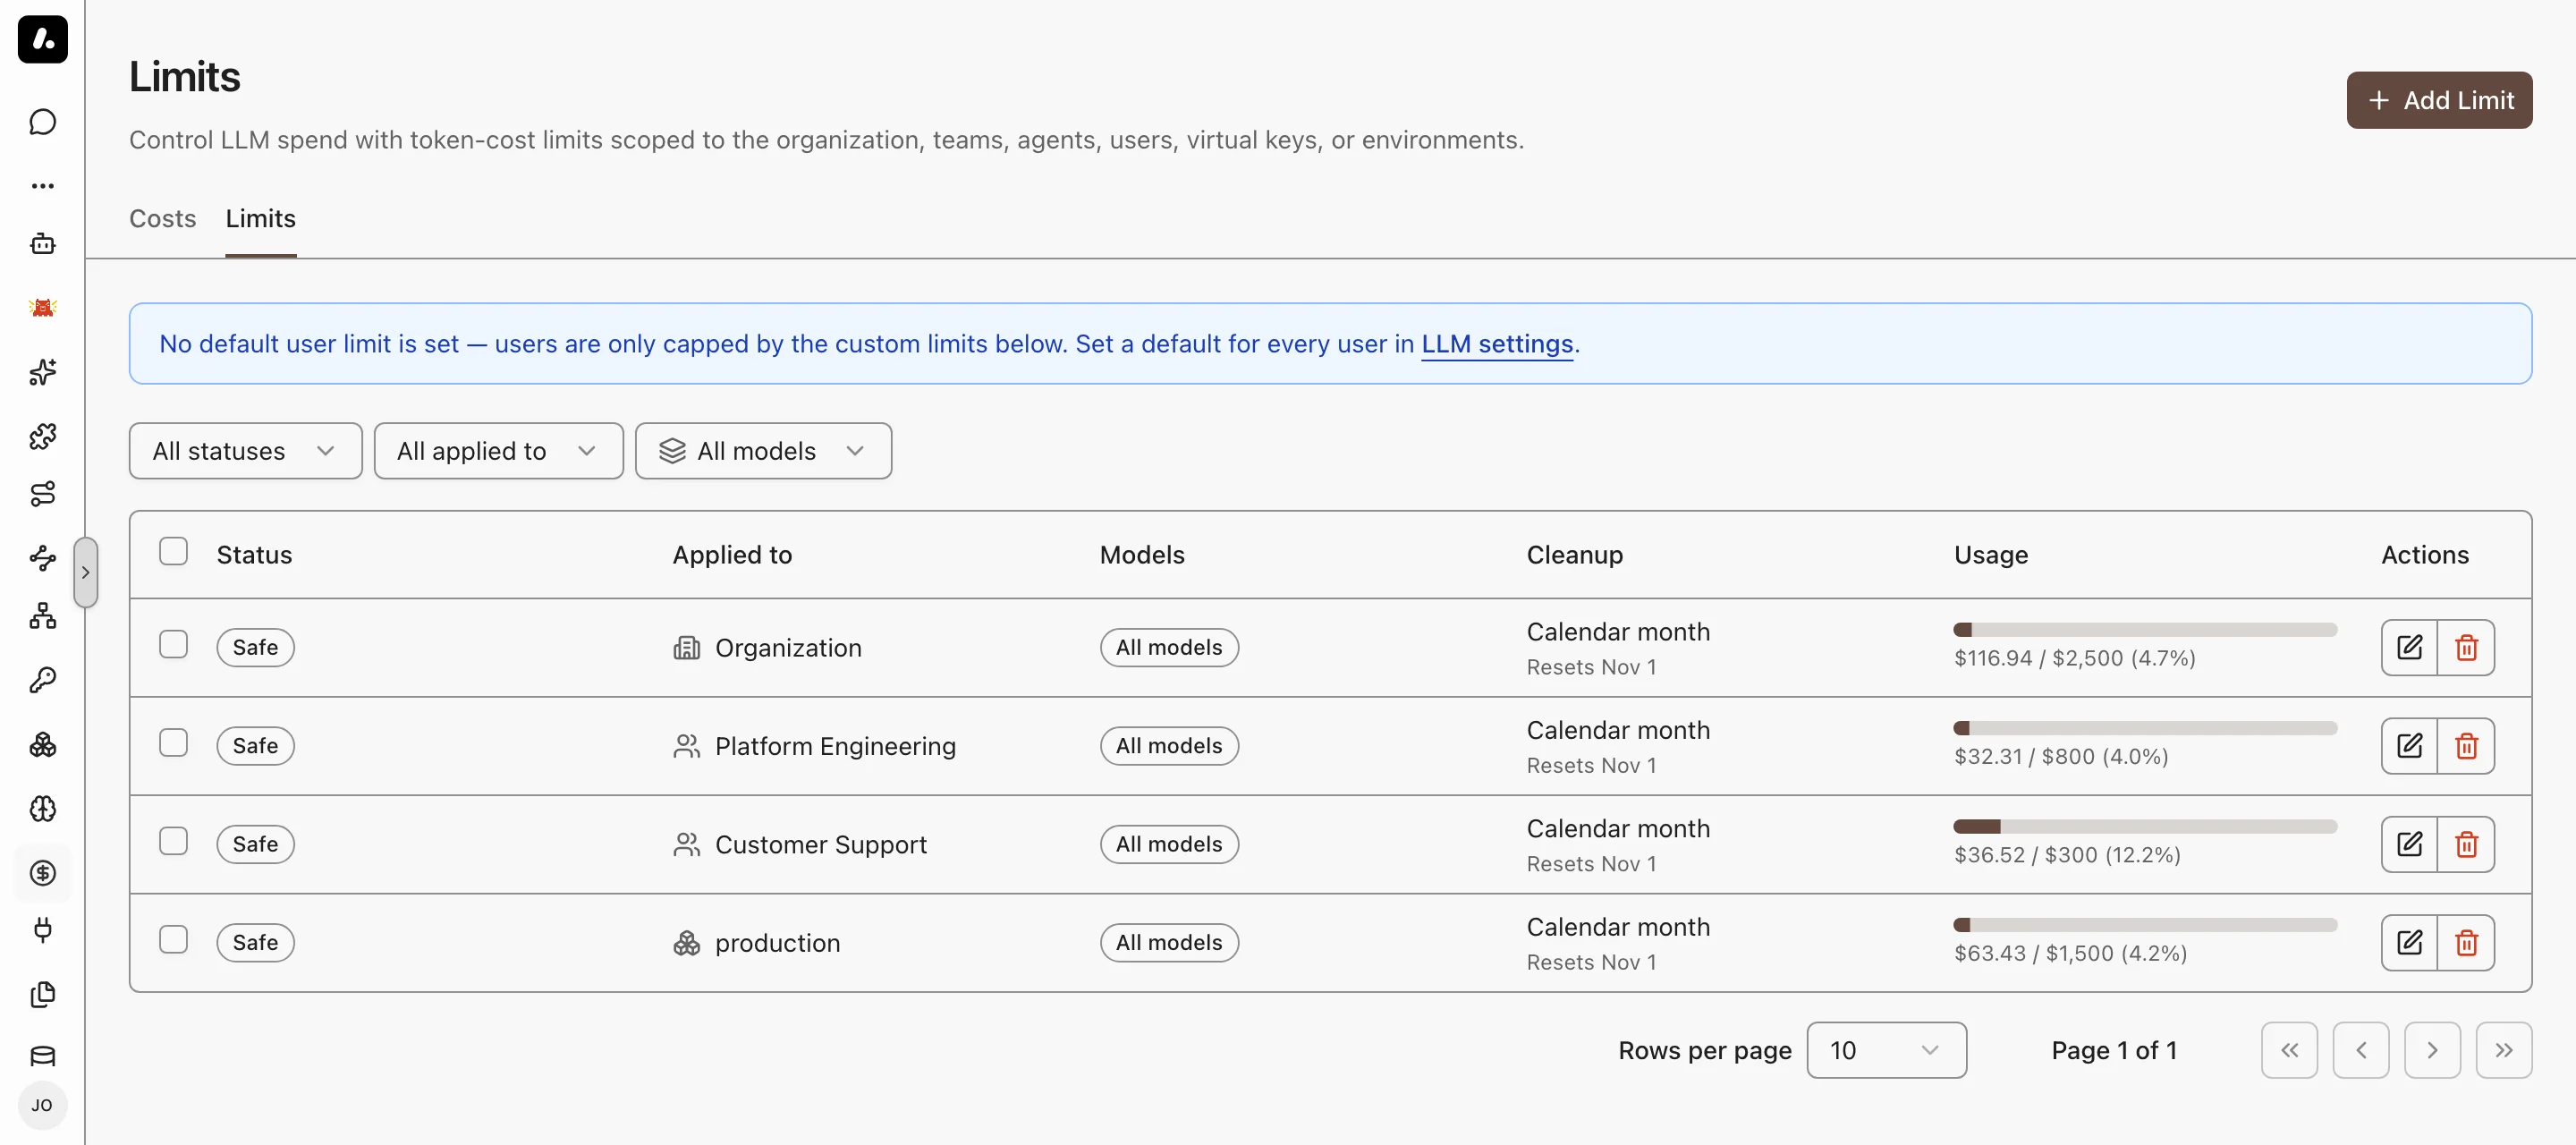Switch to the Costs tab
The image size is (2576, 1145).
(162, 219)
